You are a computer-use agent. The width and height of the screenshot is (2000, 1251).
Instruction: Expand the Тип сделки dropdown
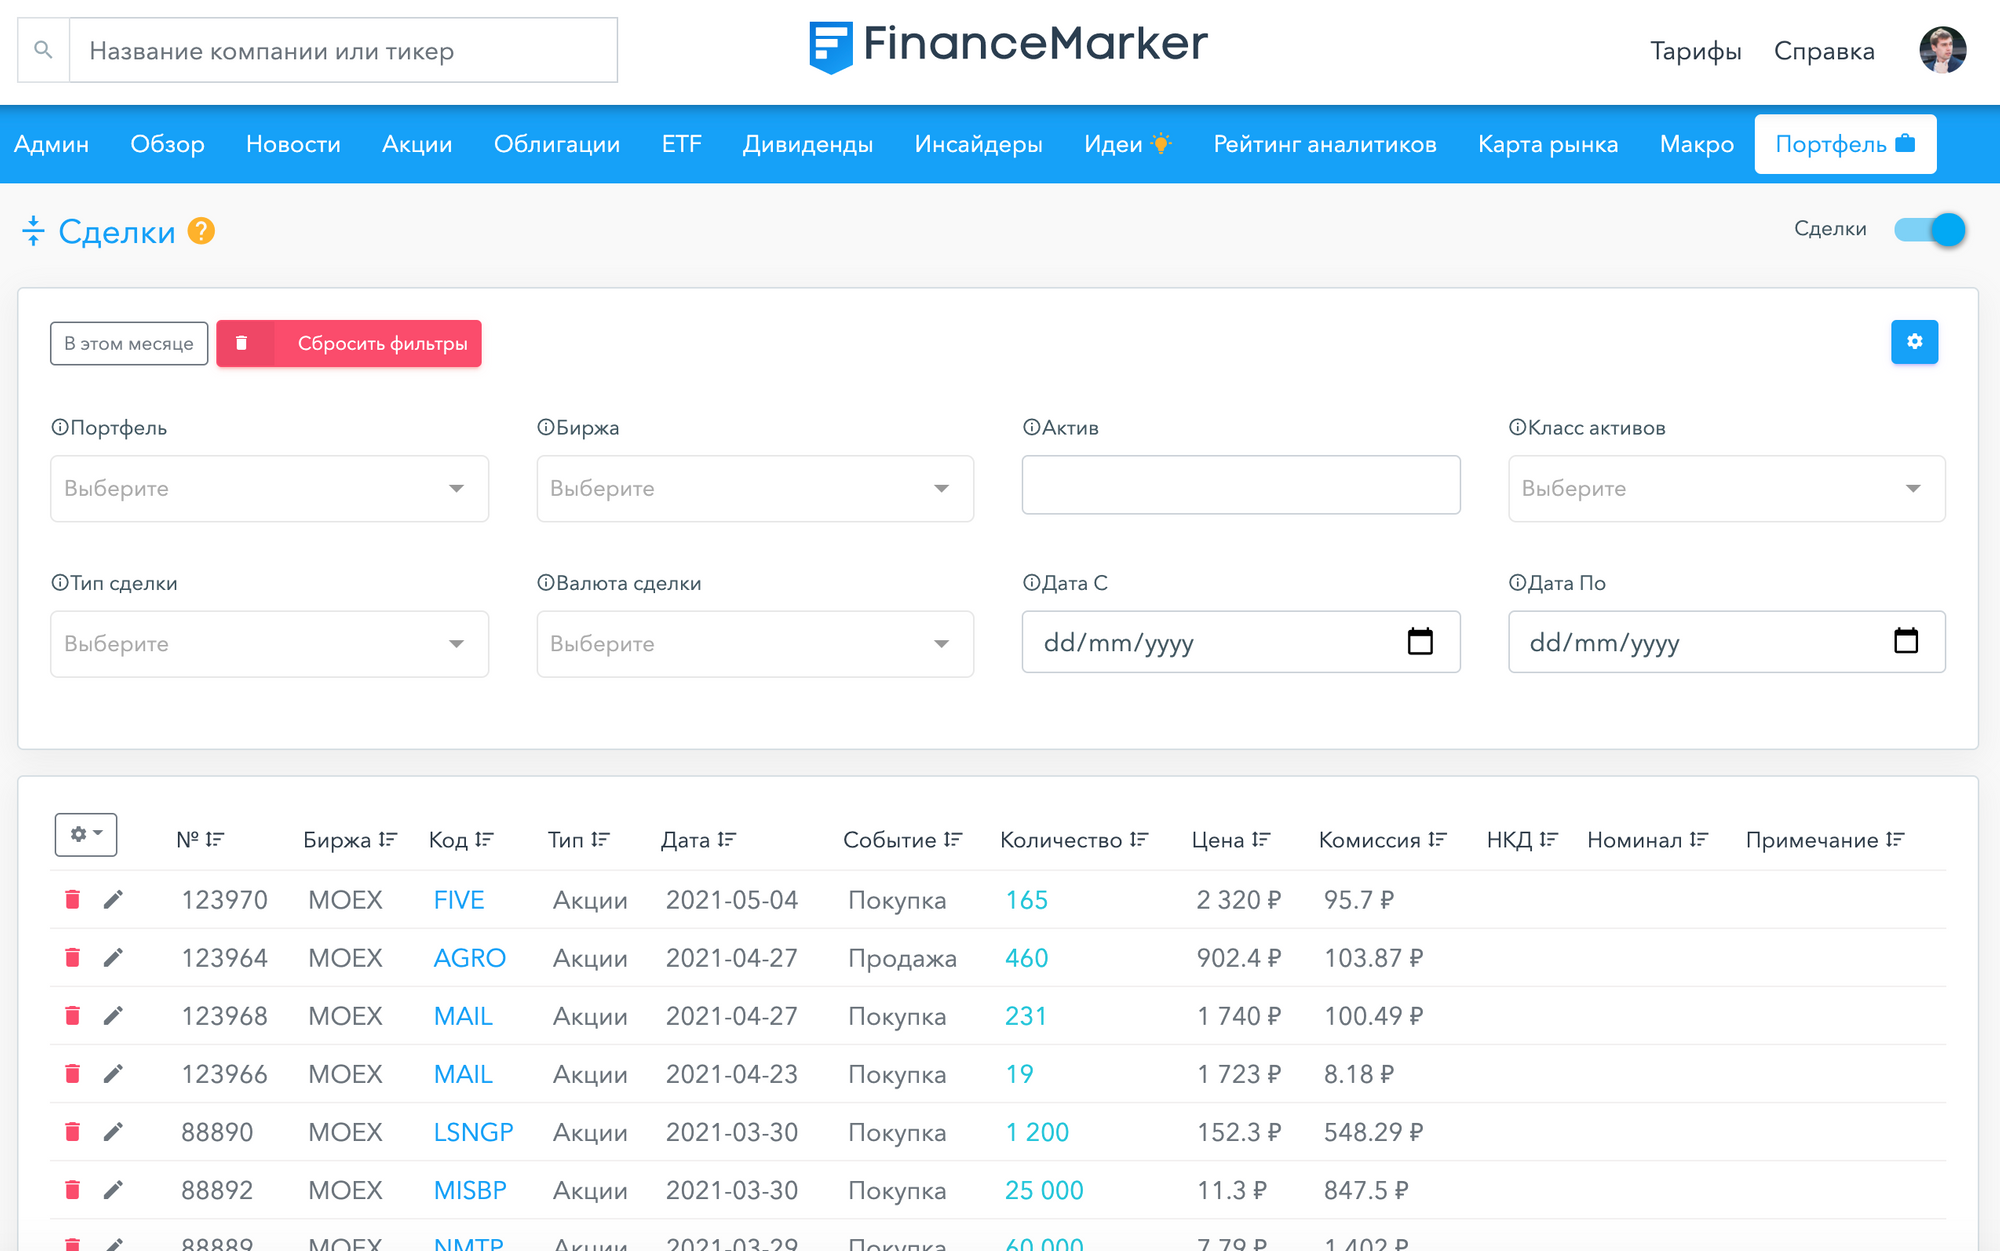tap(269, 643)
